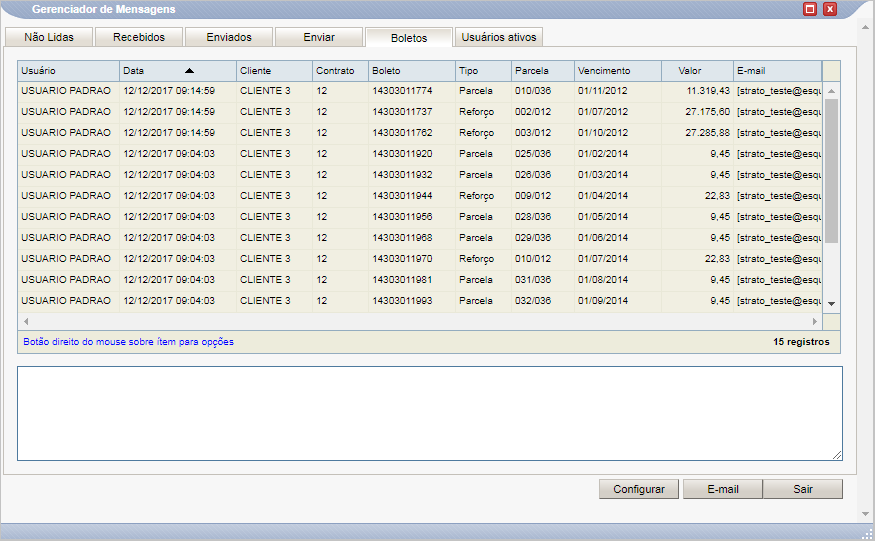Click Parcela cell 032/036
Image resolution: width=875 pixels, height=541 pixels.
pos(533,300)
